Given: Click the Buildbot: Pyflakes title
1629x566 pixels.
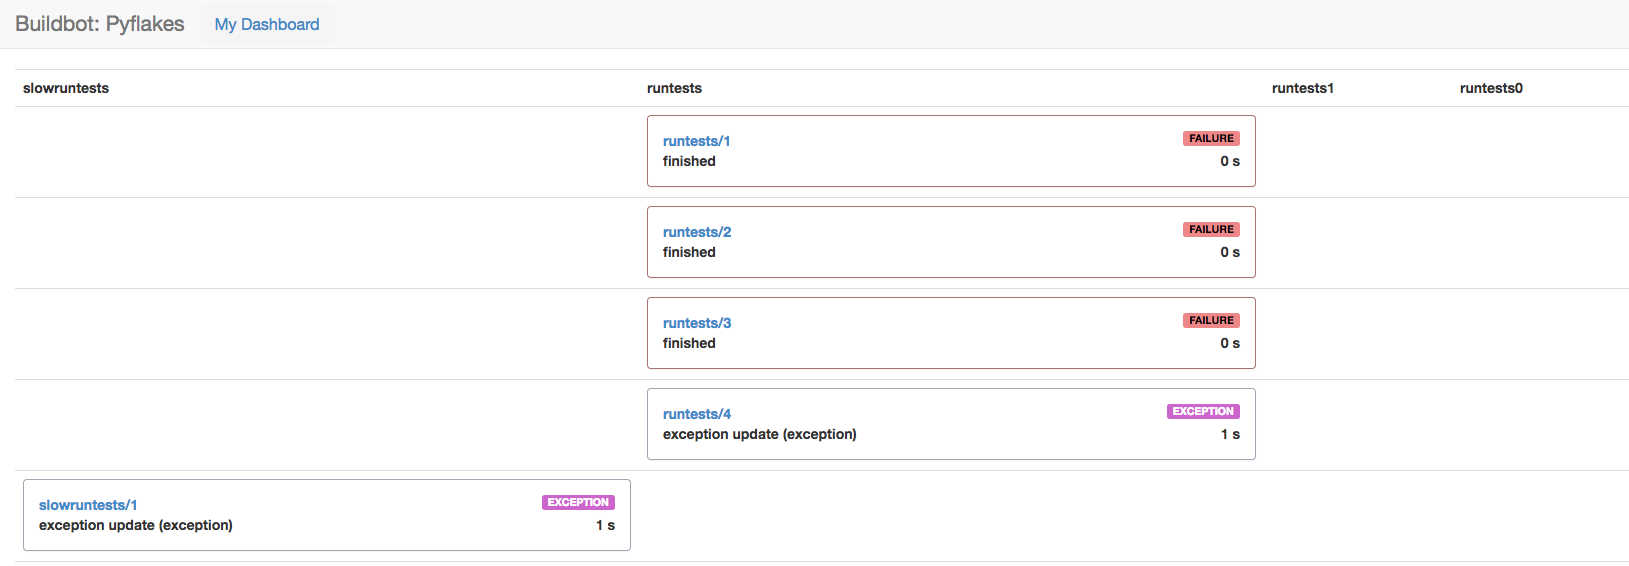Looking at the screenshot, I should [x=100, y=24].
